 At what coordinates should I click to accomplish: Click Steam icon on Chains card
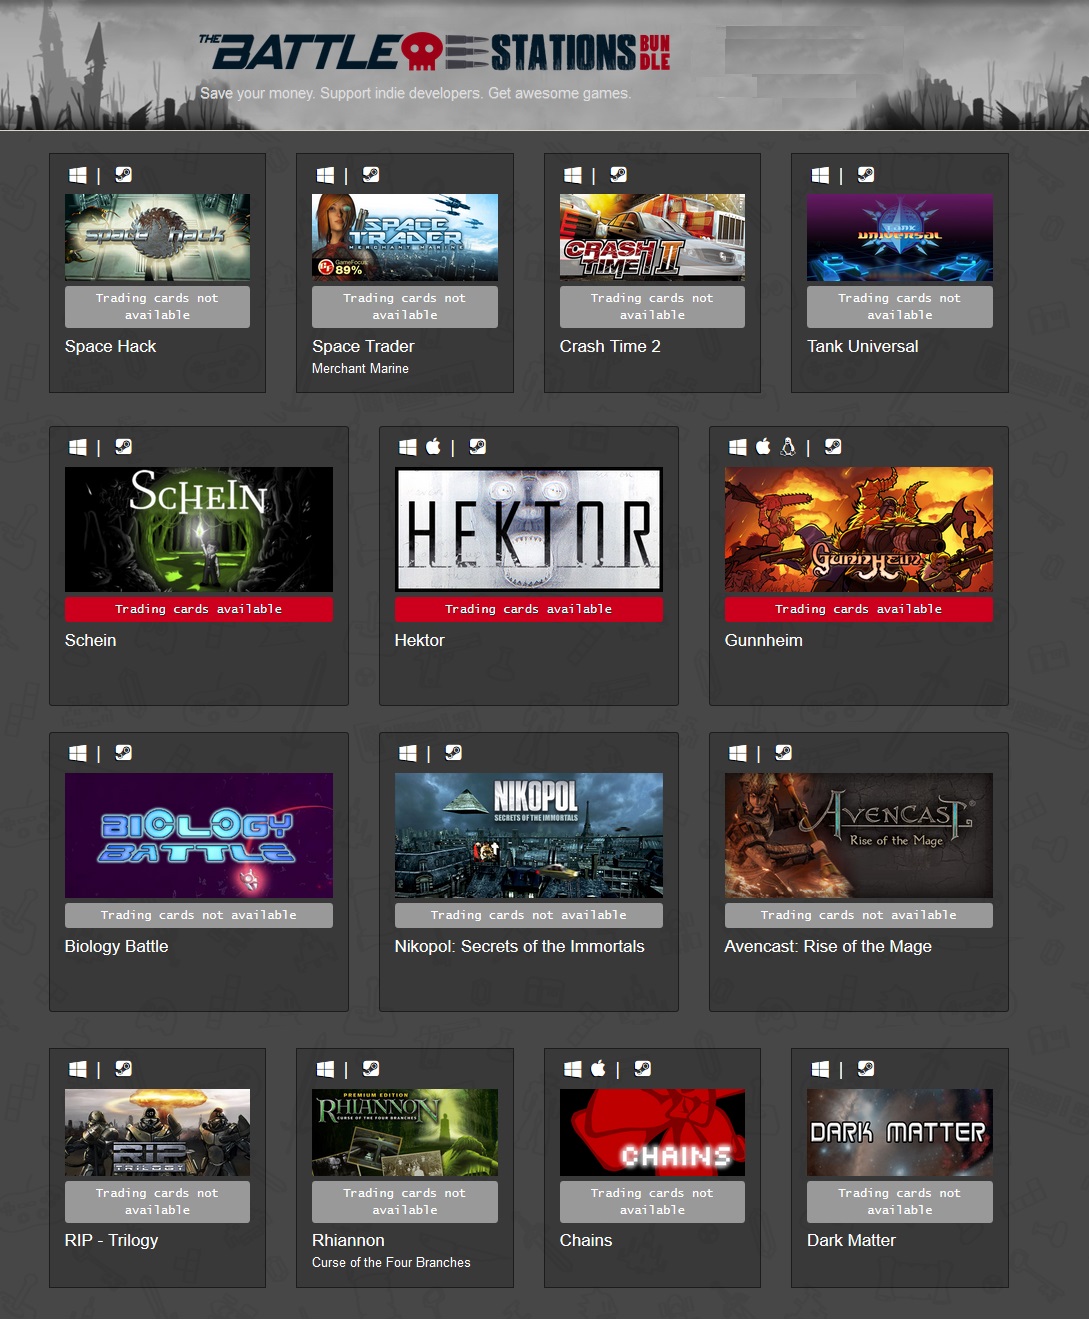[642, 1068]
